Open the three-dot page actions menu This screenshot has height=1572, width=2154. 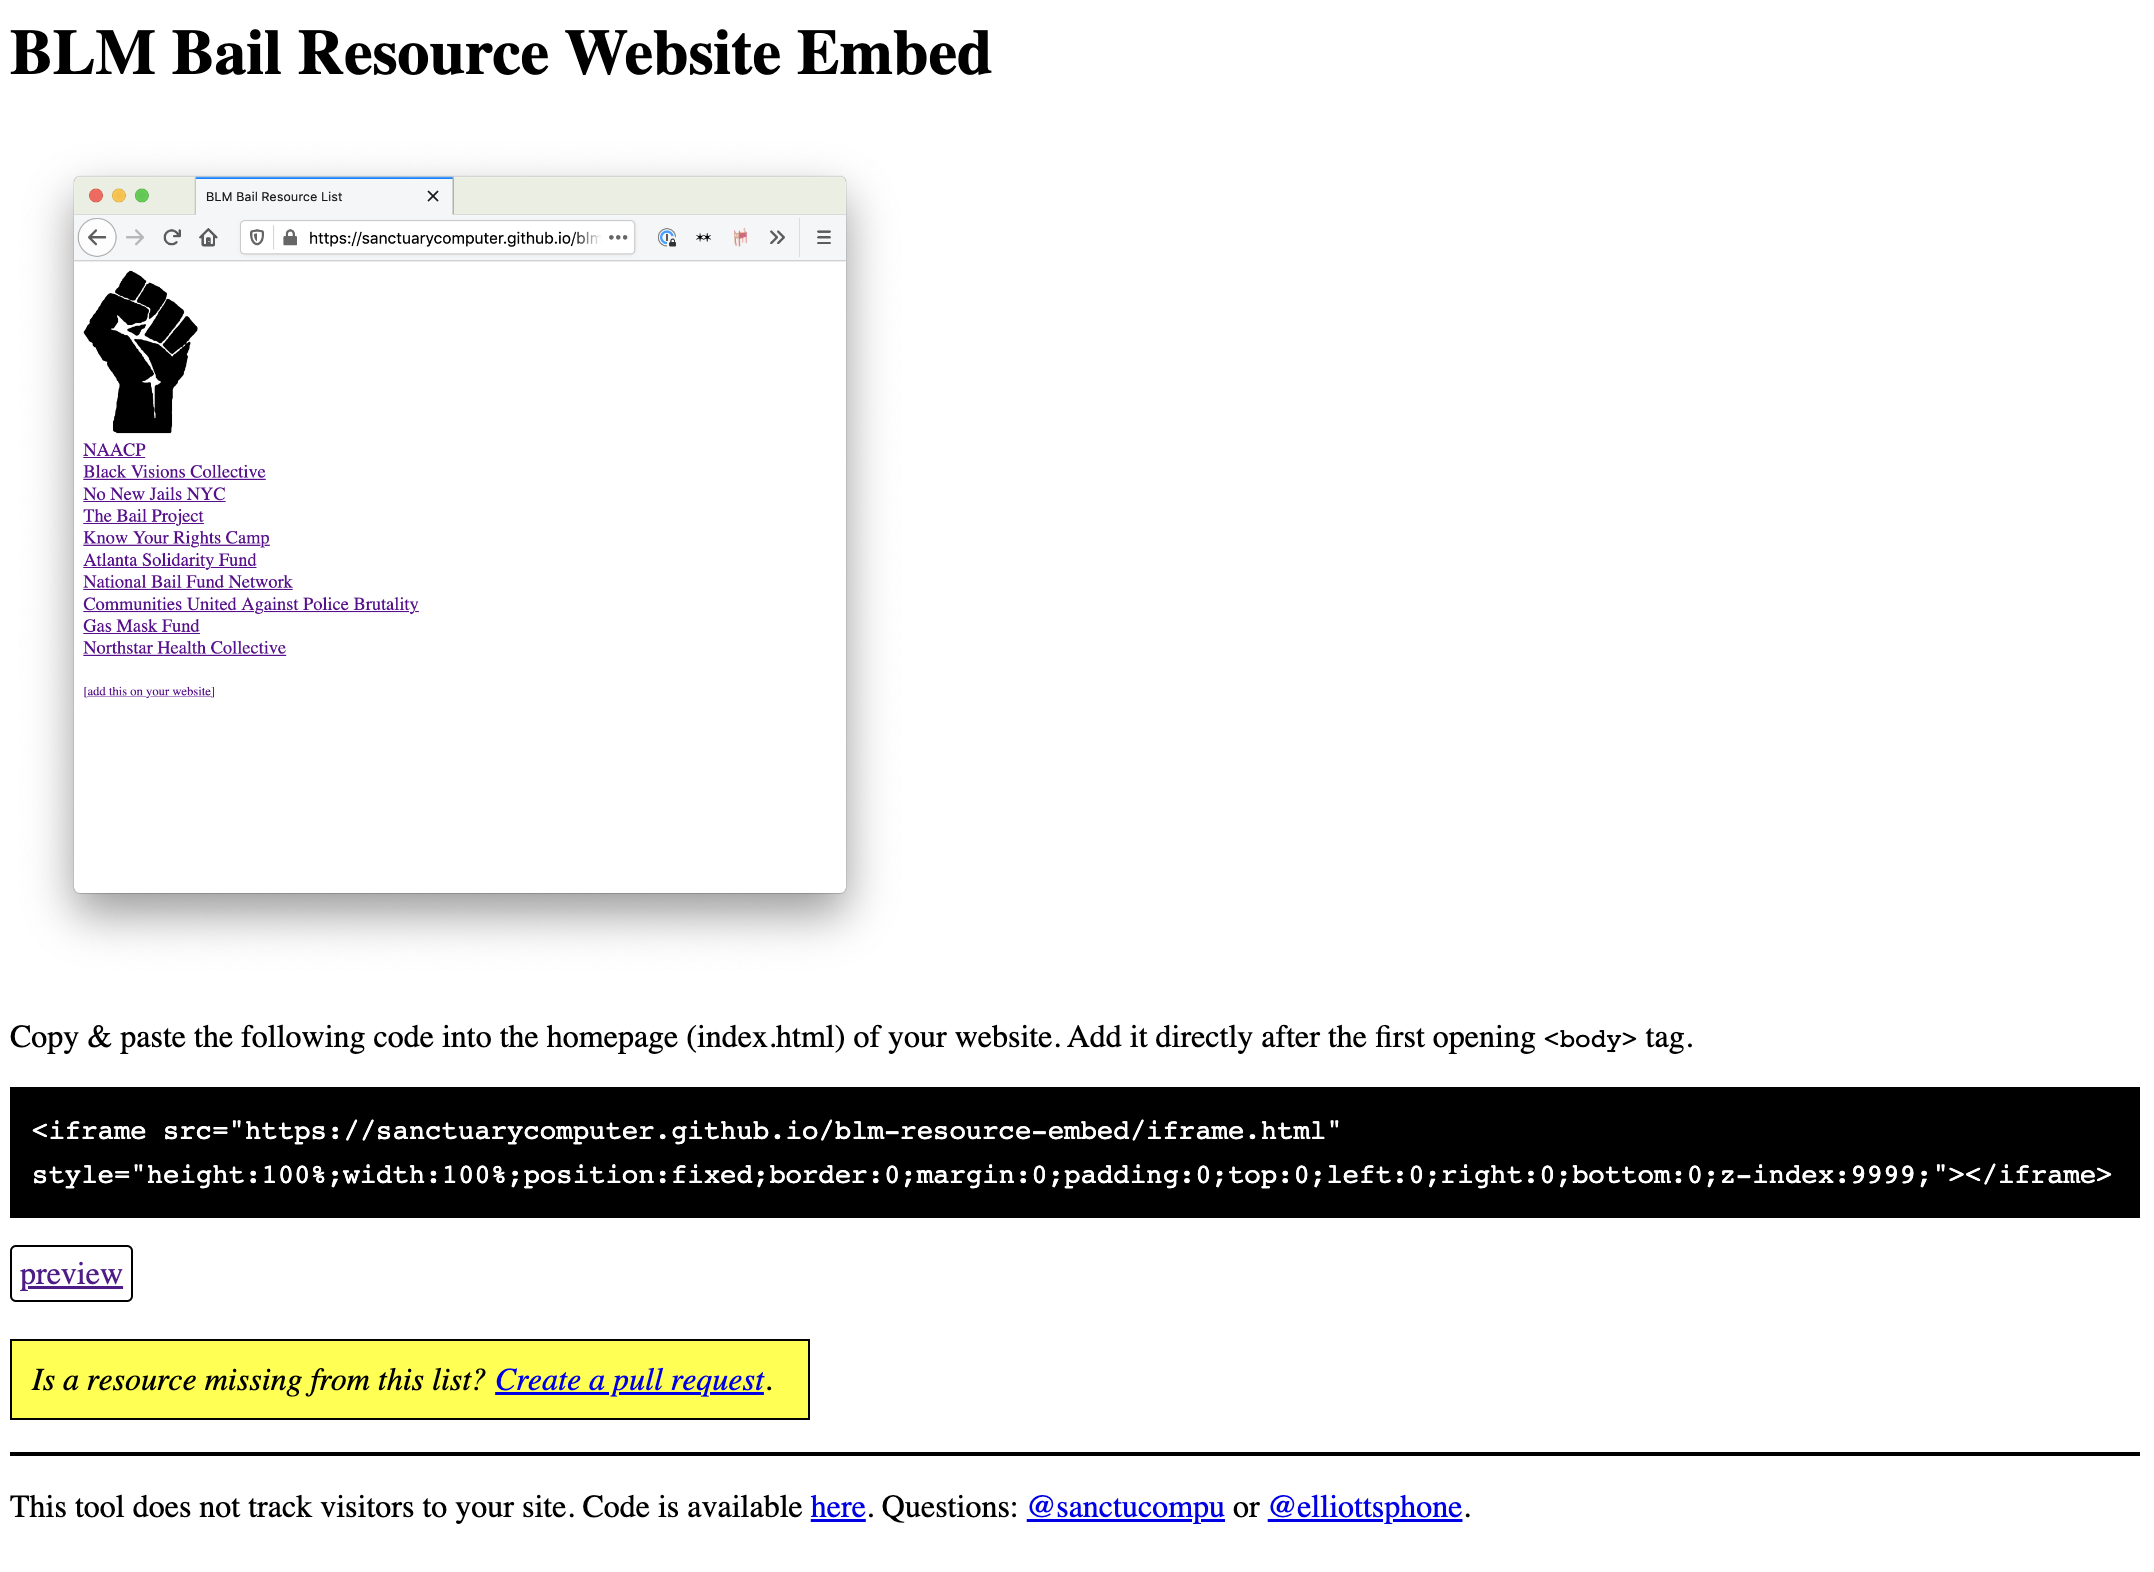[x=618, y=238]
